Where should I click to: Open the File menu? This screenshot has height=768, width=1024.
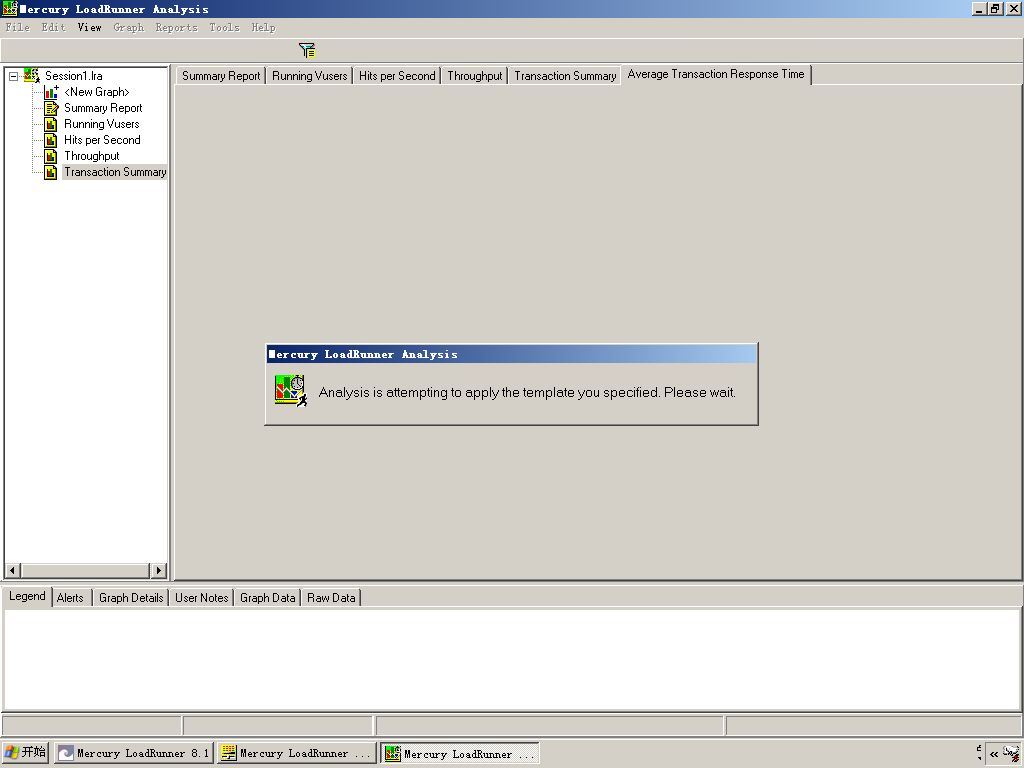coord(18,27)
